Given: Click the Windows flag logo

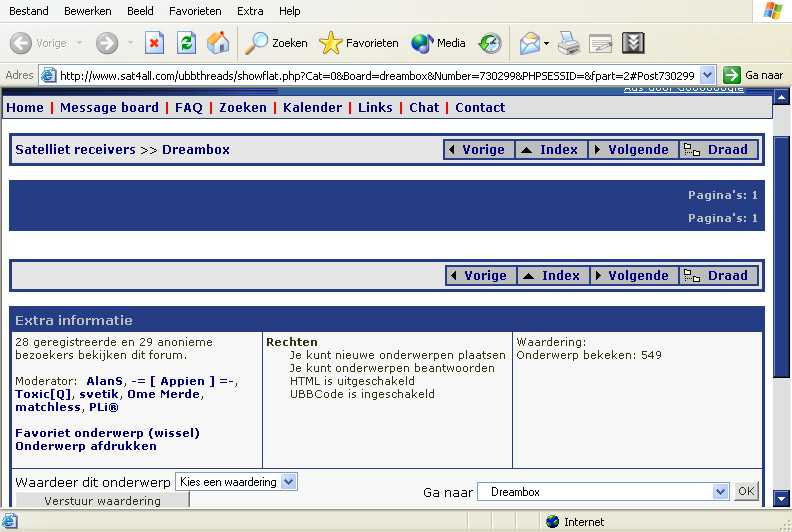Looking at the screenshot, I should (x=773, y=11).
